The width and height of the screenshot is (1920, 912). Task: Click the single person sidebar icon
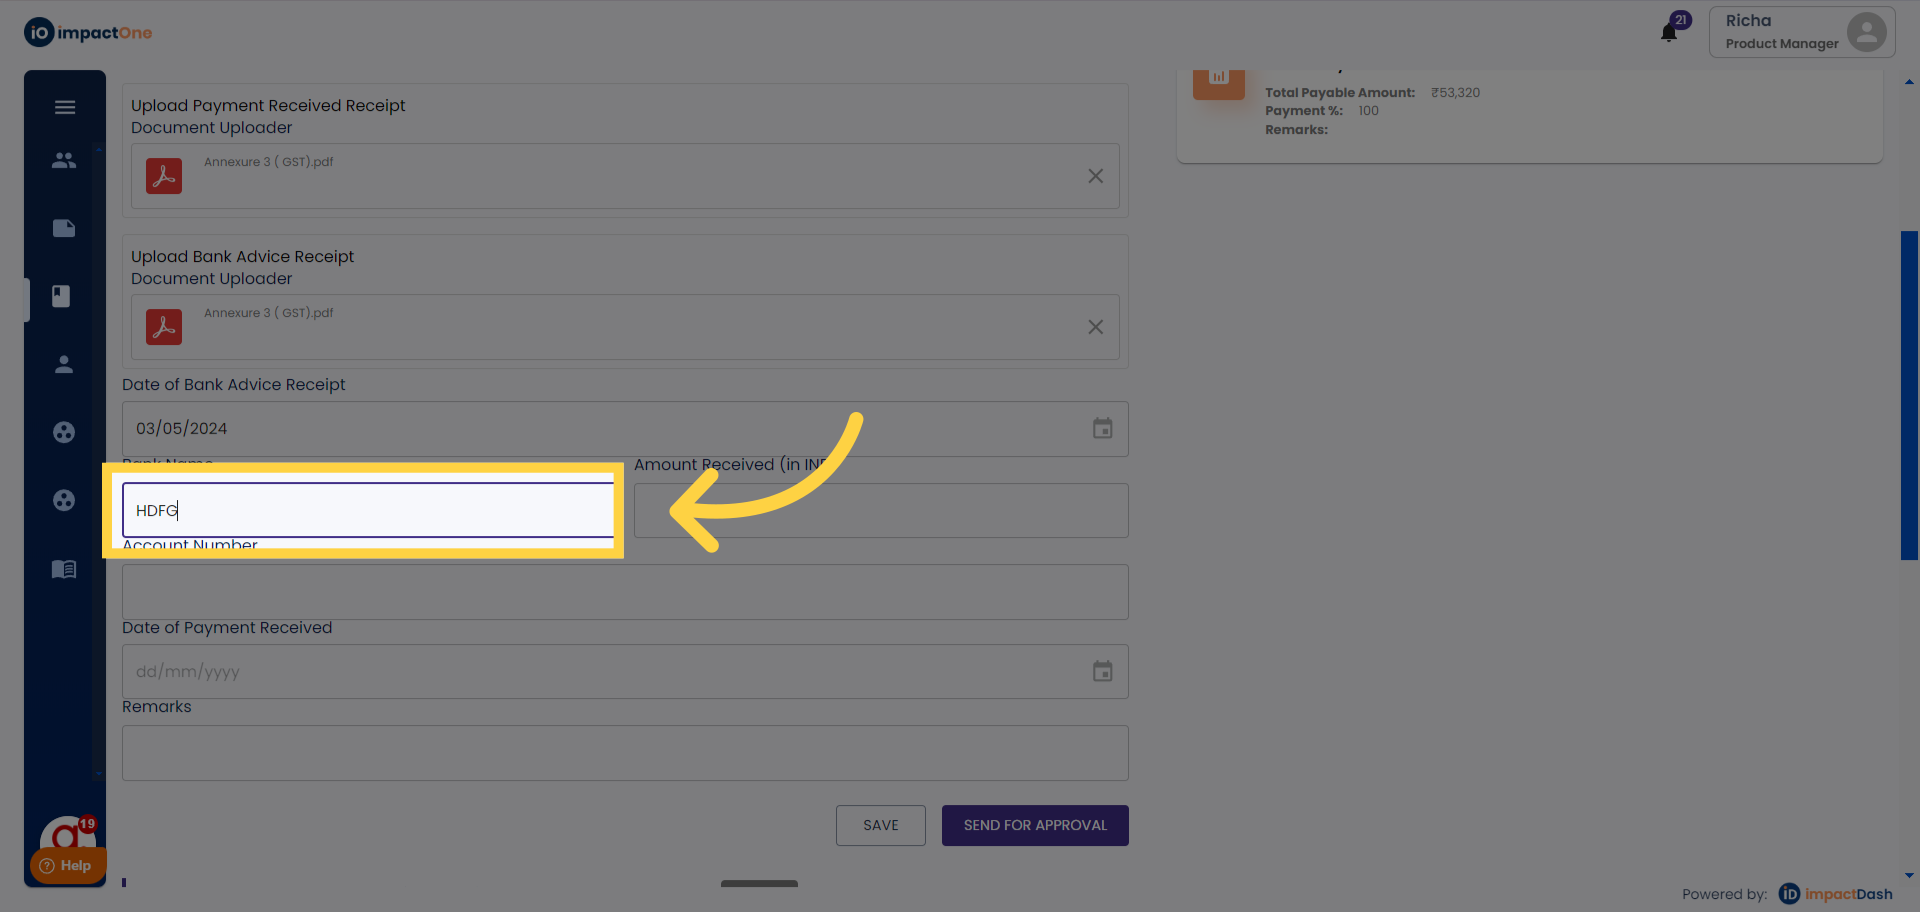(64, 364)
